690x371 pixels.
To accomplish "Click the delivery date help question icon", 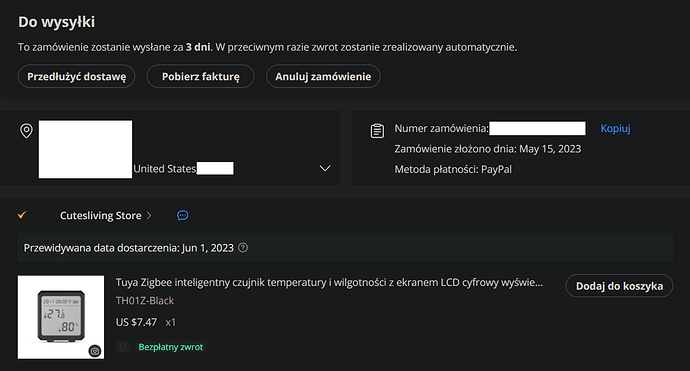I will click(243, 248).
